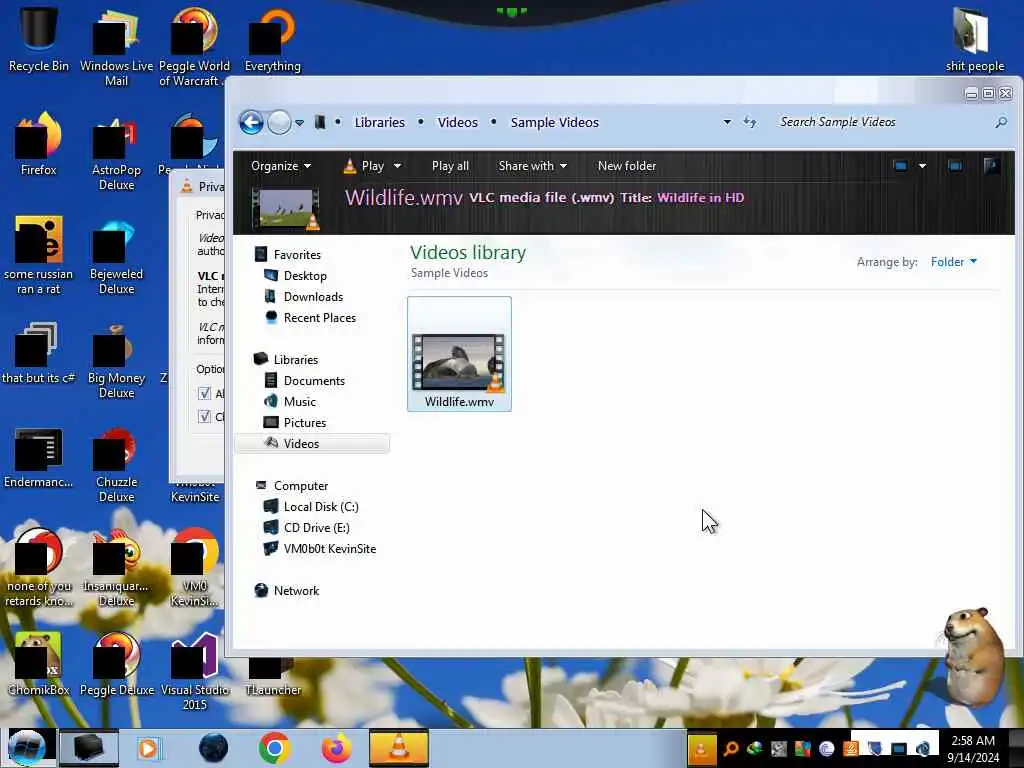Select the Firefox desktop shortcut

(x=39, y=144)
